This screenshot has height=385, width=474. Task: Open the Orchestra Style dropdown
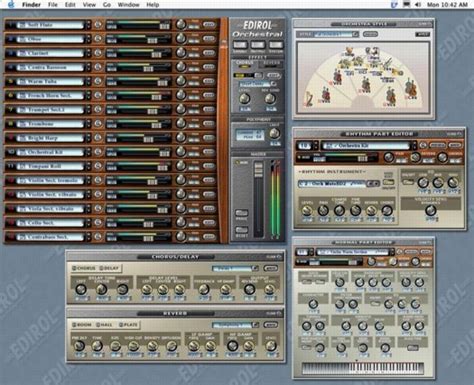(x=336, y=34)
